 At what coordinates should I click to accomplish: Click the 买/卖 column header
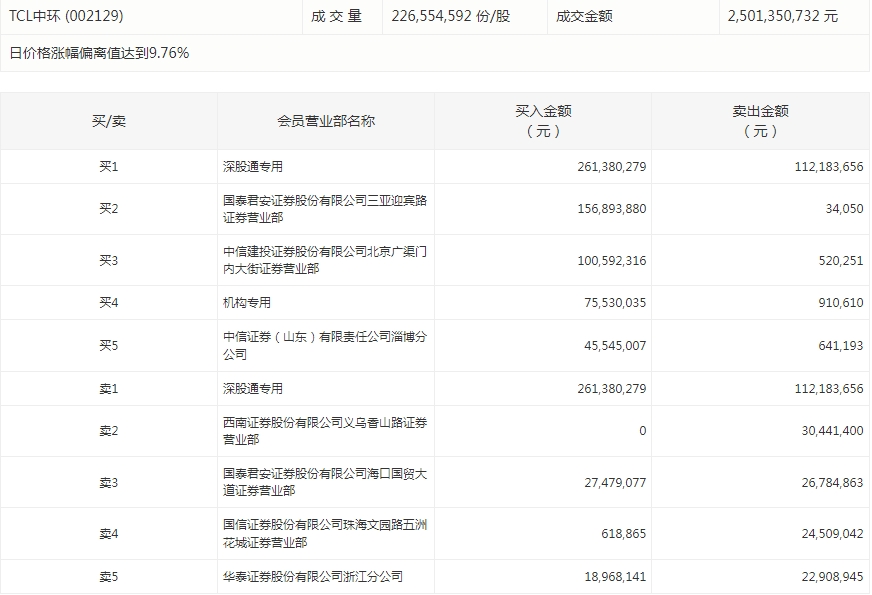[109, 121]
